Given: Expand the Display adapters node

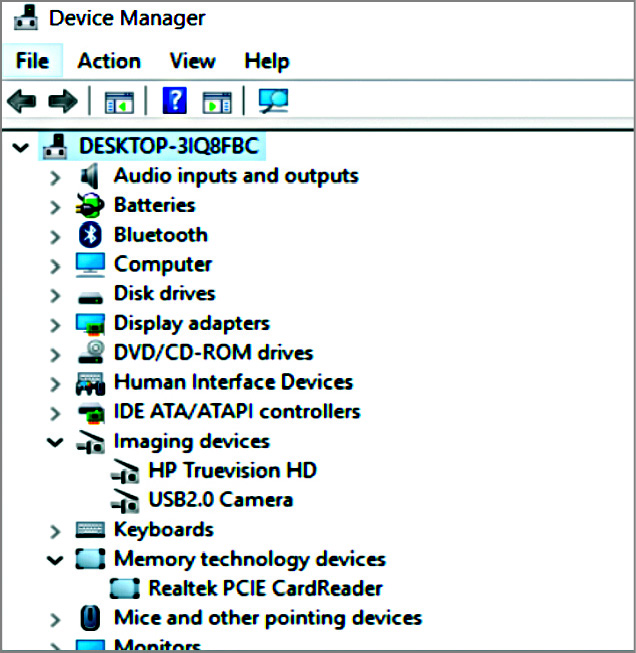Looking at the screenshot, I should 56,324.
